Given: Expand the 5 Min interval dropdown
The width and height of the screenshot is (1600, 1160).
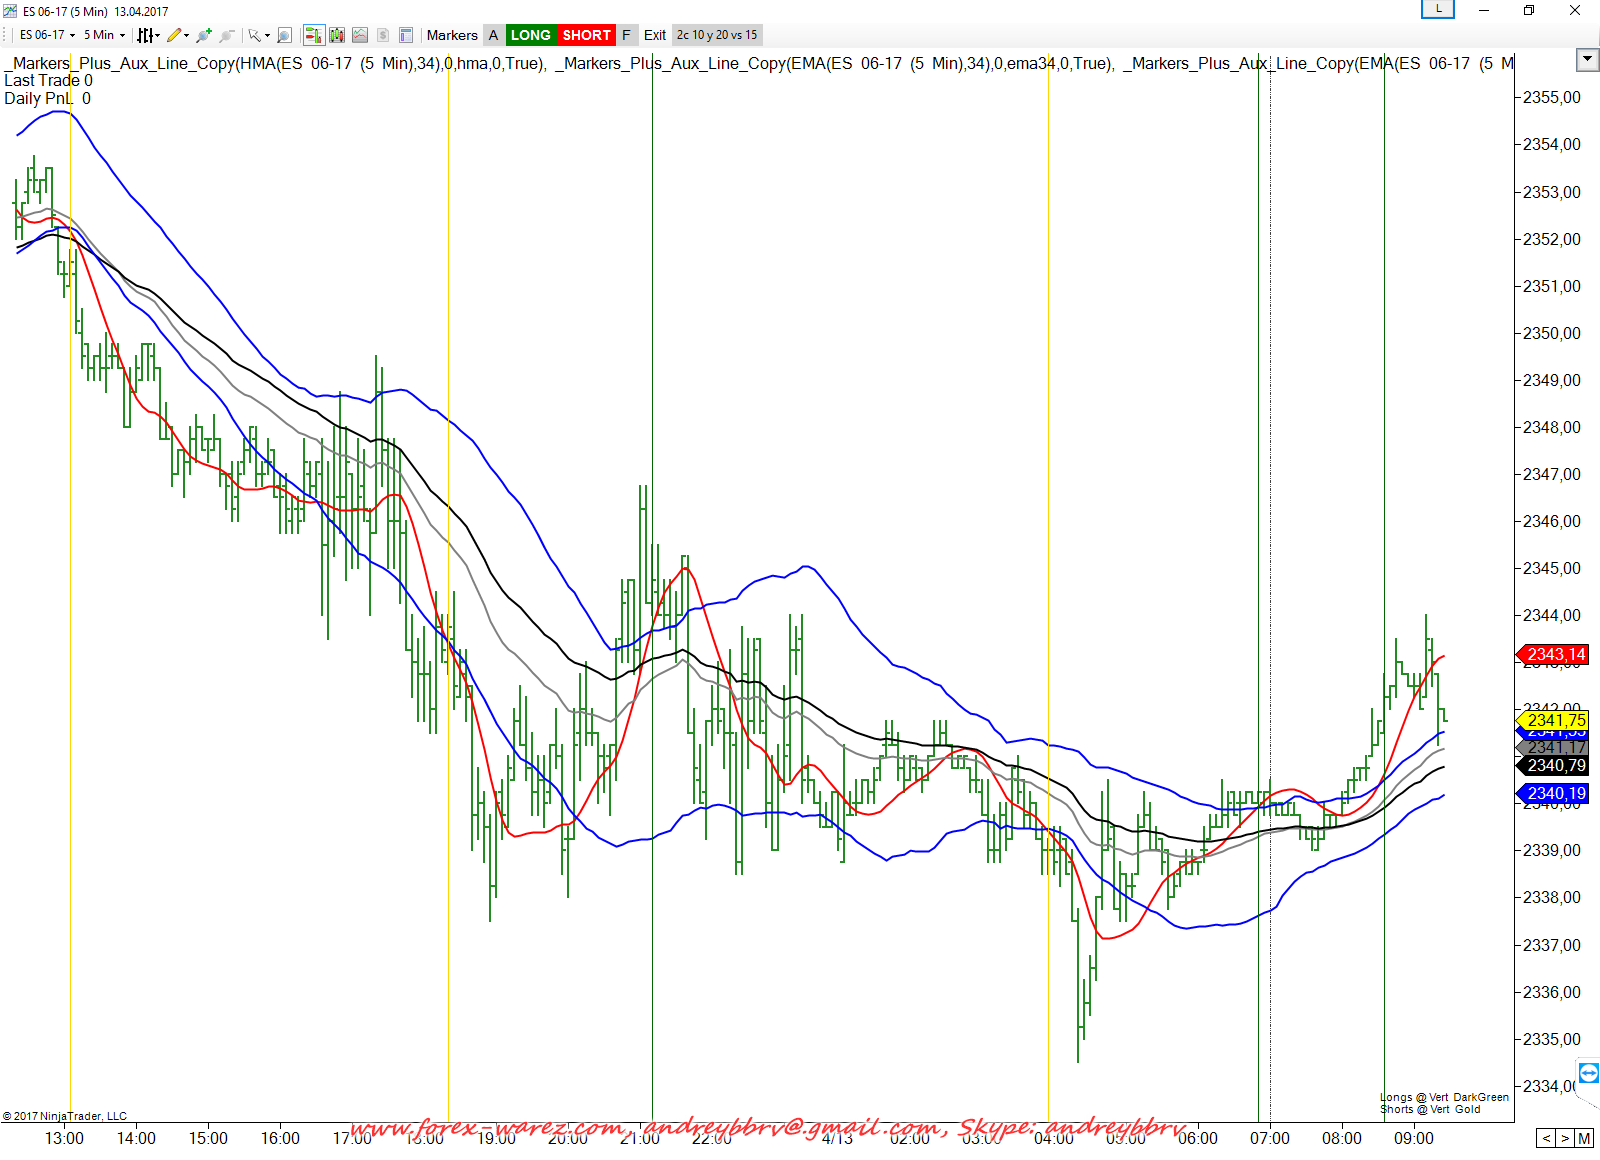Looking at the screenshot, I should point(104,35).
